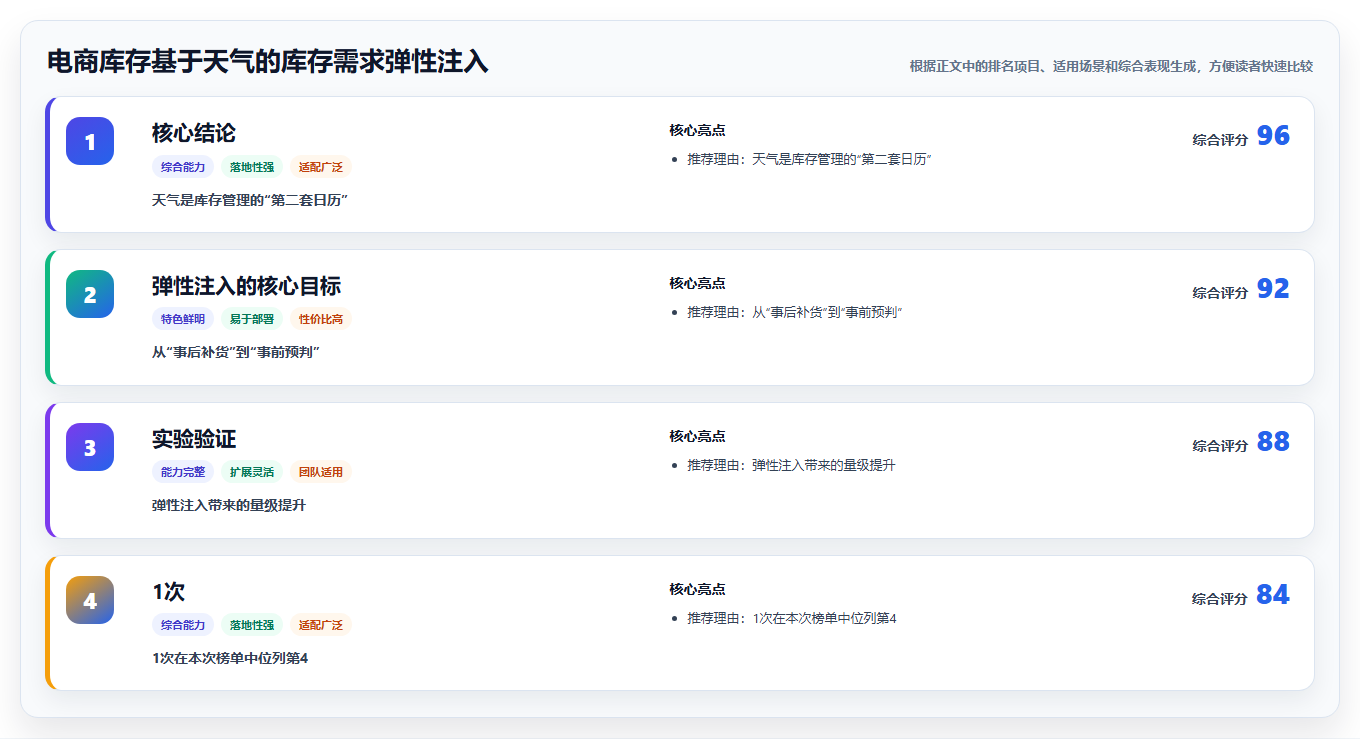Screen dimensions: 1360x739
Task: Click the page title 电商库存基于天气的库存需求弹性注入
Action: pyautogui.click(x=268, y=62)
